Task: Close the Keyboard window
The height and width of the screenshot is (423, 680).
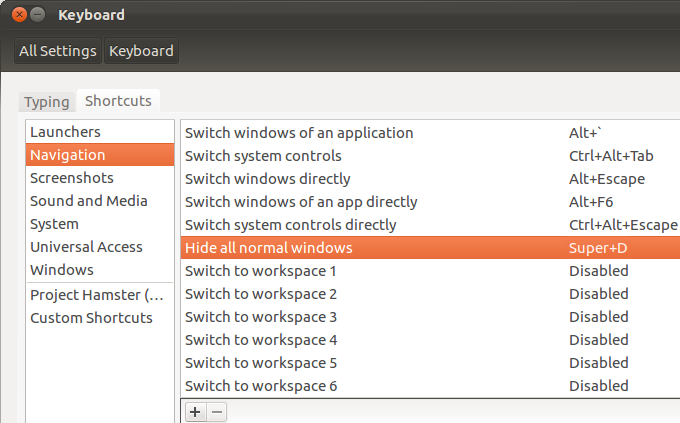Action: 19,16
